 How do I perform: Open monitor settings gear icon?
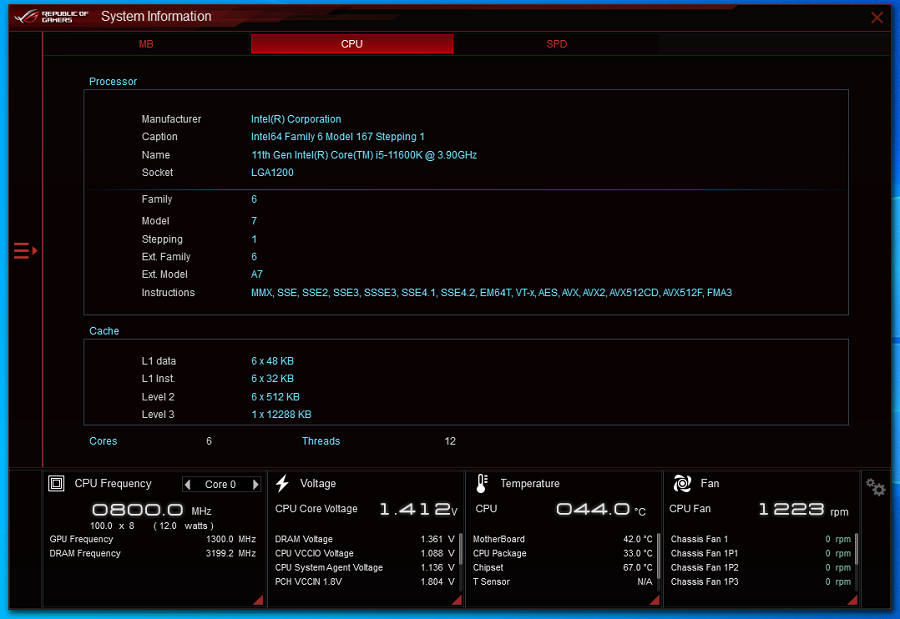876,488
